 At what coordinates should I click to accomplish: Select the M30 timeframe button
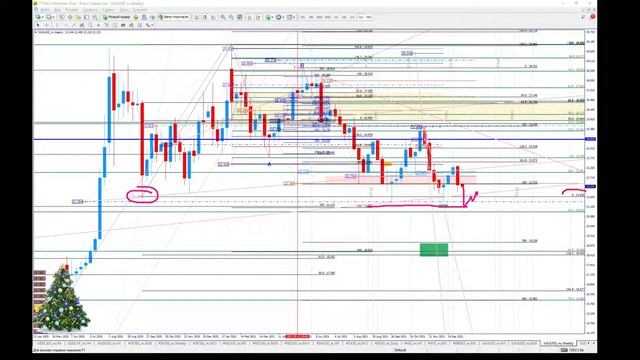[x=327, y=17]
